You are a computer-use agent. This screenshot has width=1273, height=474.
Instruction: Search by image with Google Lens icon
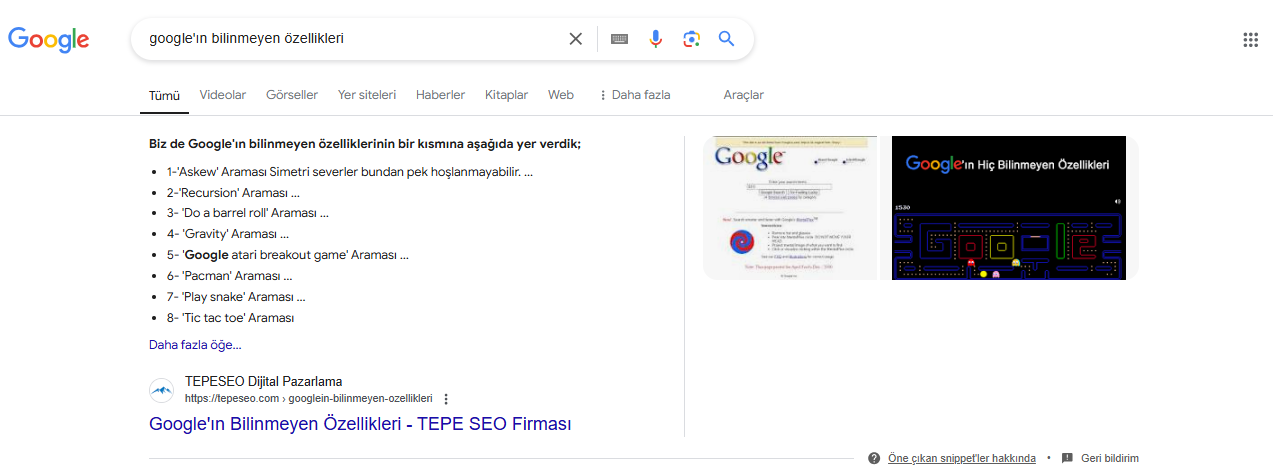[691, 39]
